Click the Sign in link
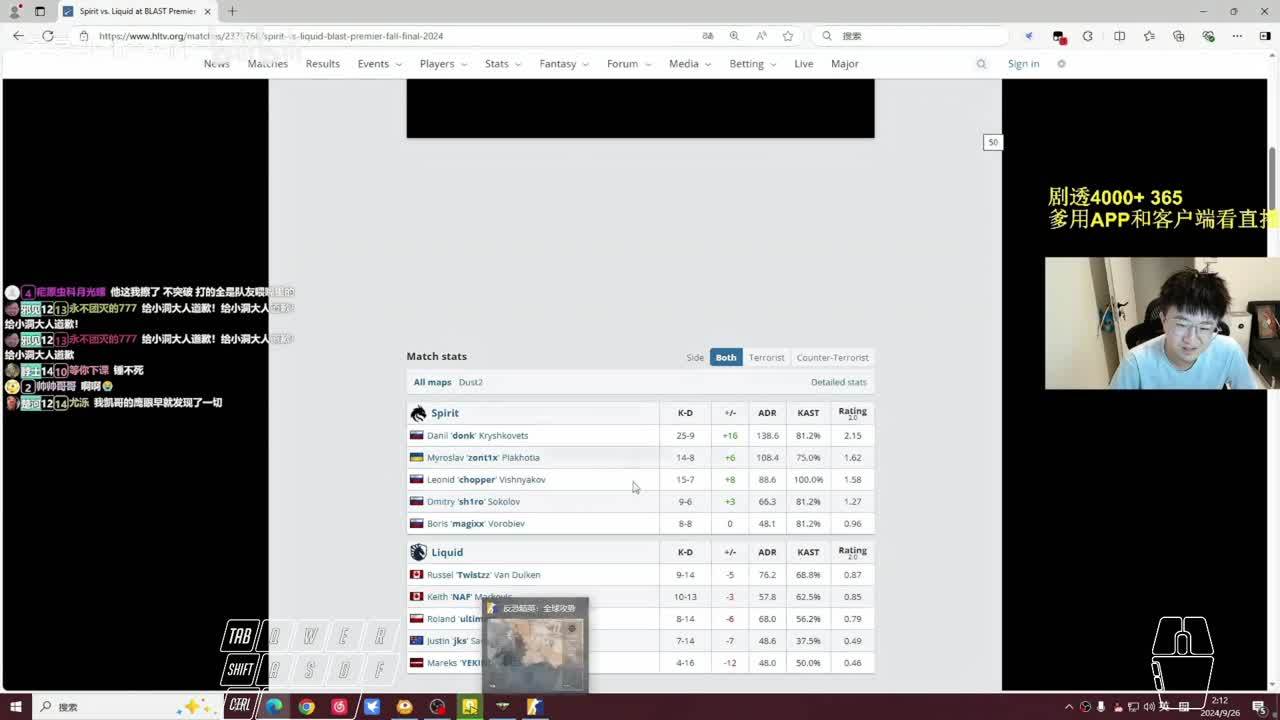 click(x=1023, y=64)
